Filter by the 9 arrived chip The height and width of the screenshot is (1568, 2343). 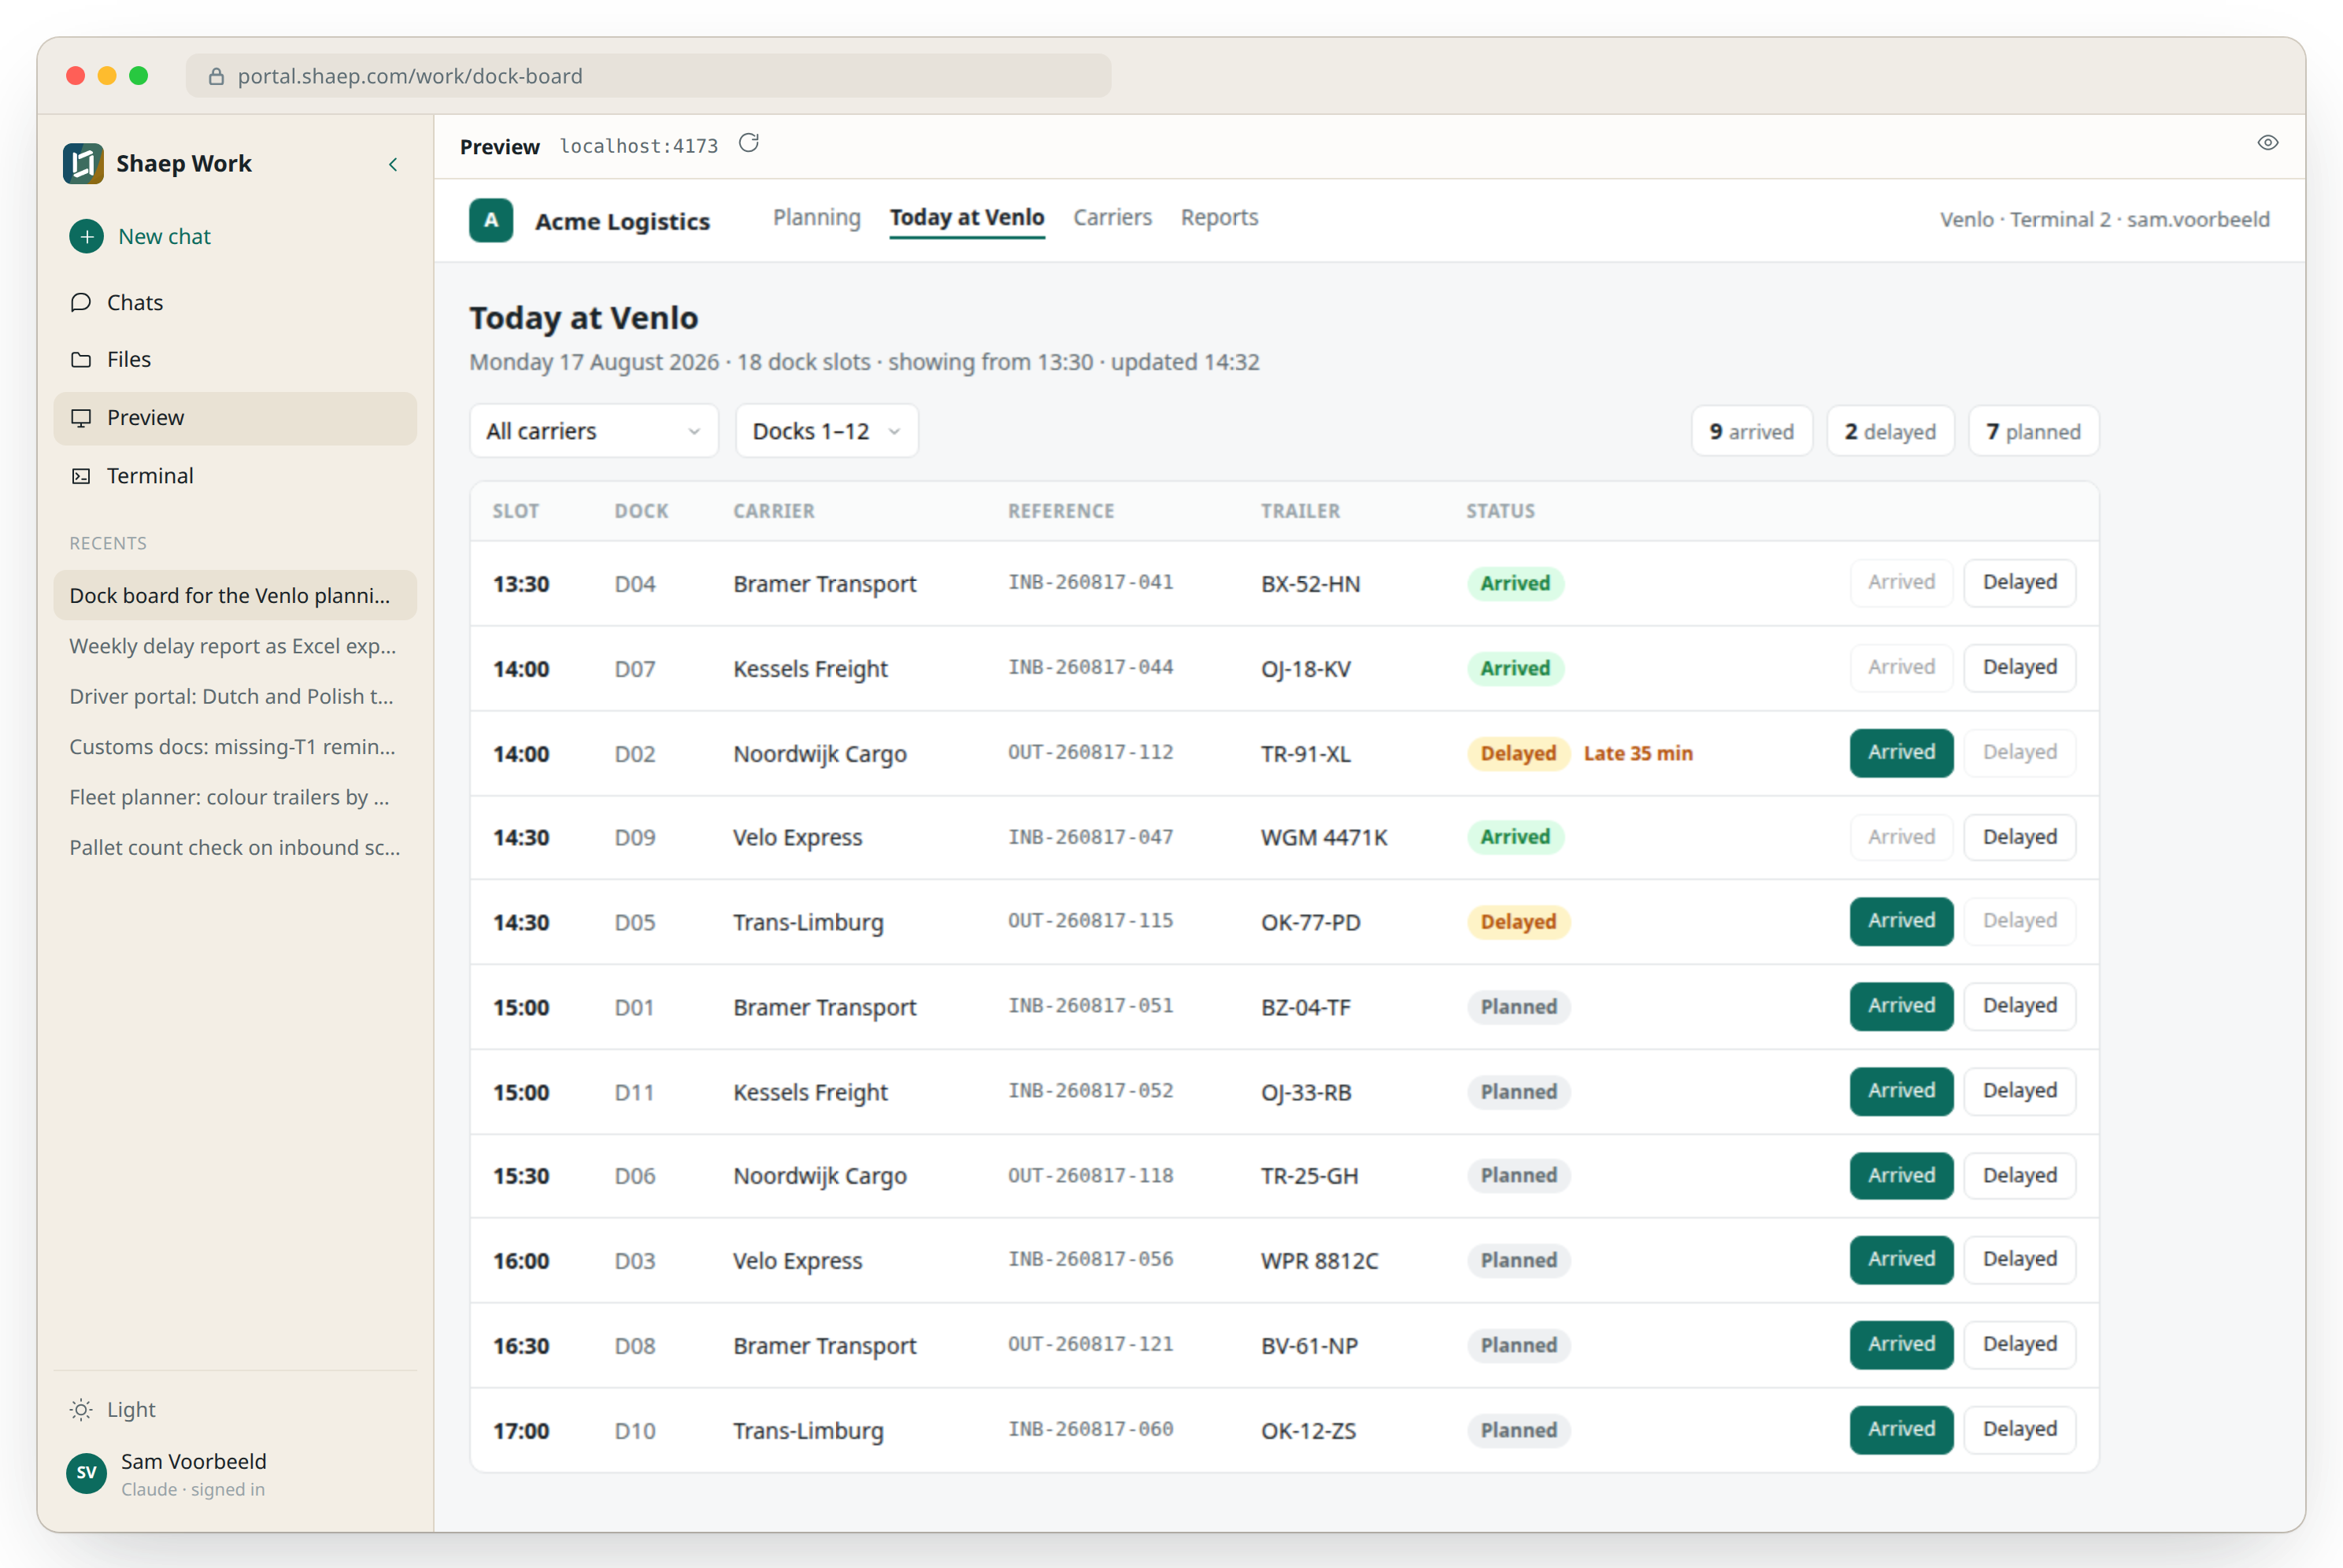1751,431
